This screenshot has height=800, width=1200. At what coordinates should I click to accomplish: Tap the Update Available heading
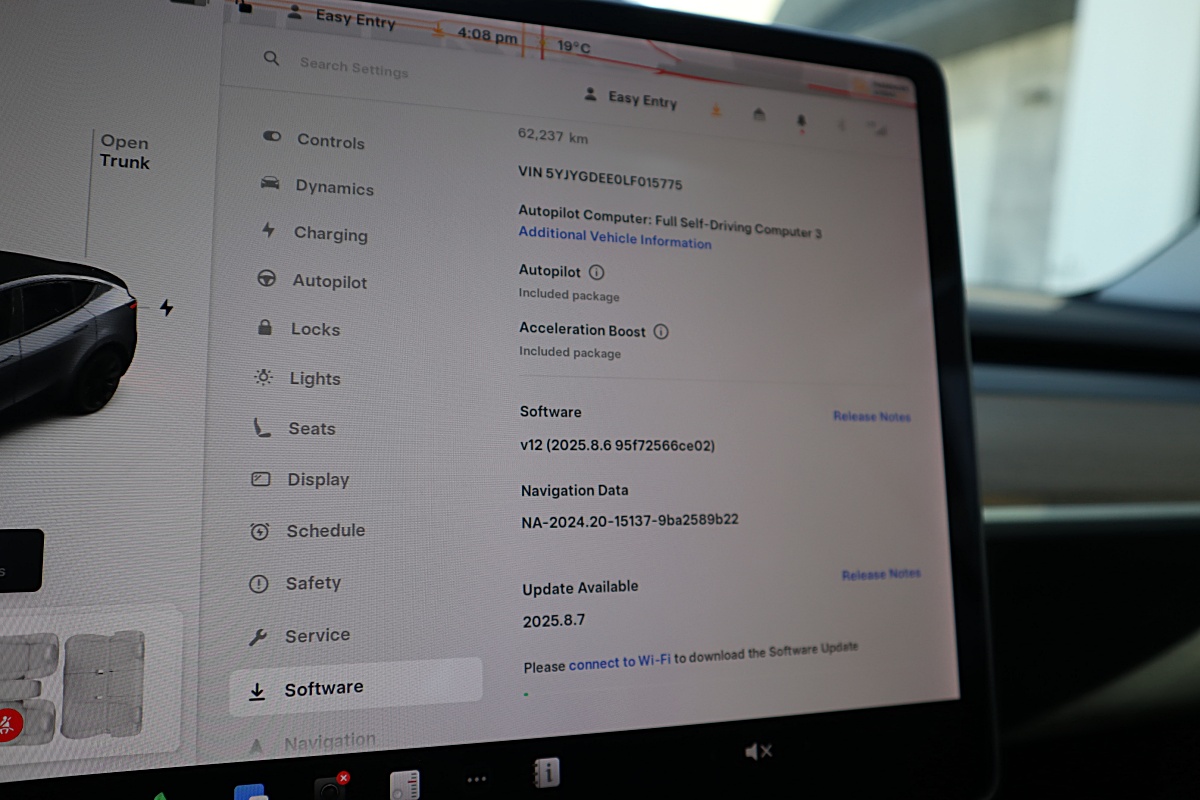click(x=580, y=587)
